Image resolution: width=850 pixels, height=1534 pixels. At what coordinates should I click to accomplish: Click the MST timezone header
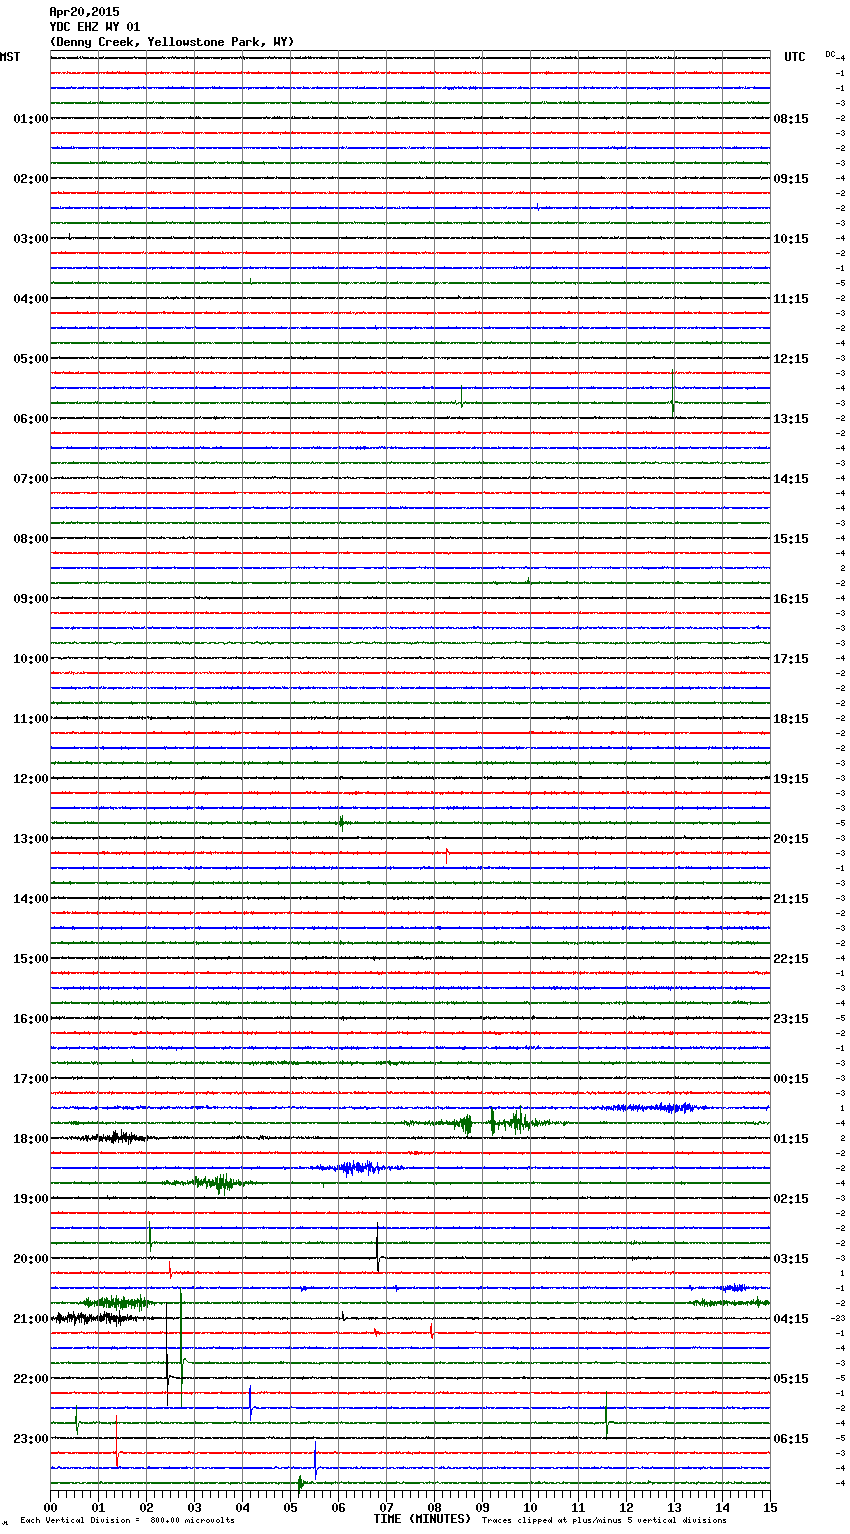(10, 57)
